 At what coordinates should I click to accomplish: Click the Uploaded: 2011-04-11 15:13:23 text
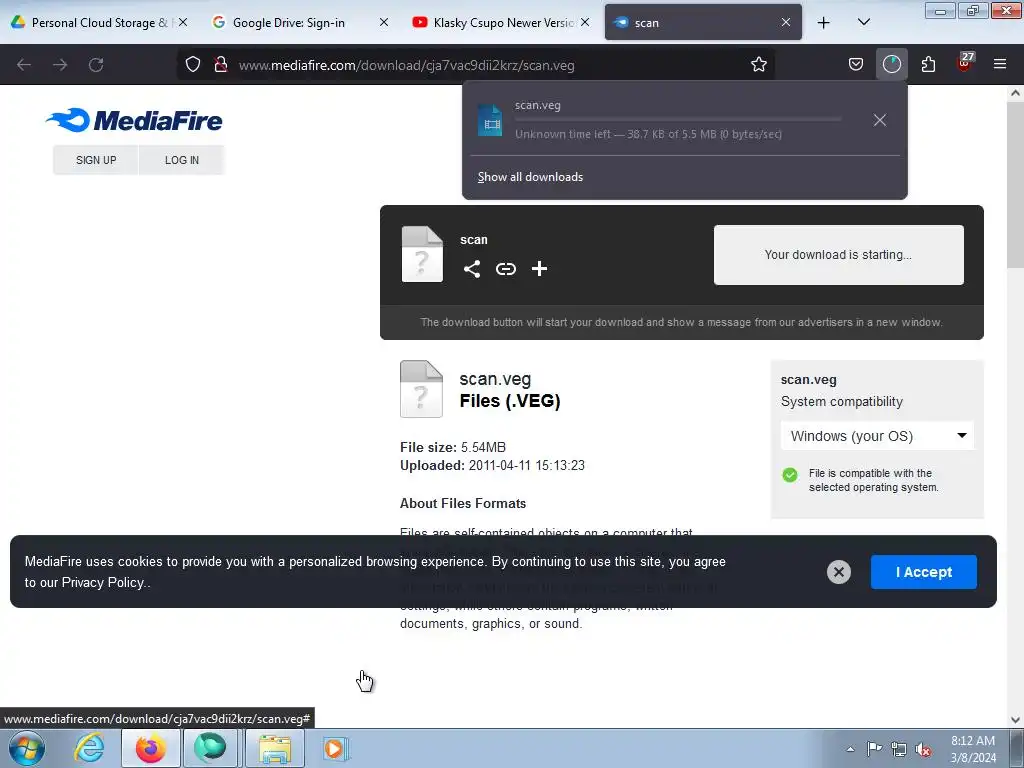[492, 466]
